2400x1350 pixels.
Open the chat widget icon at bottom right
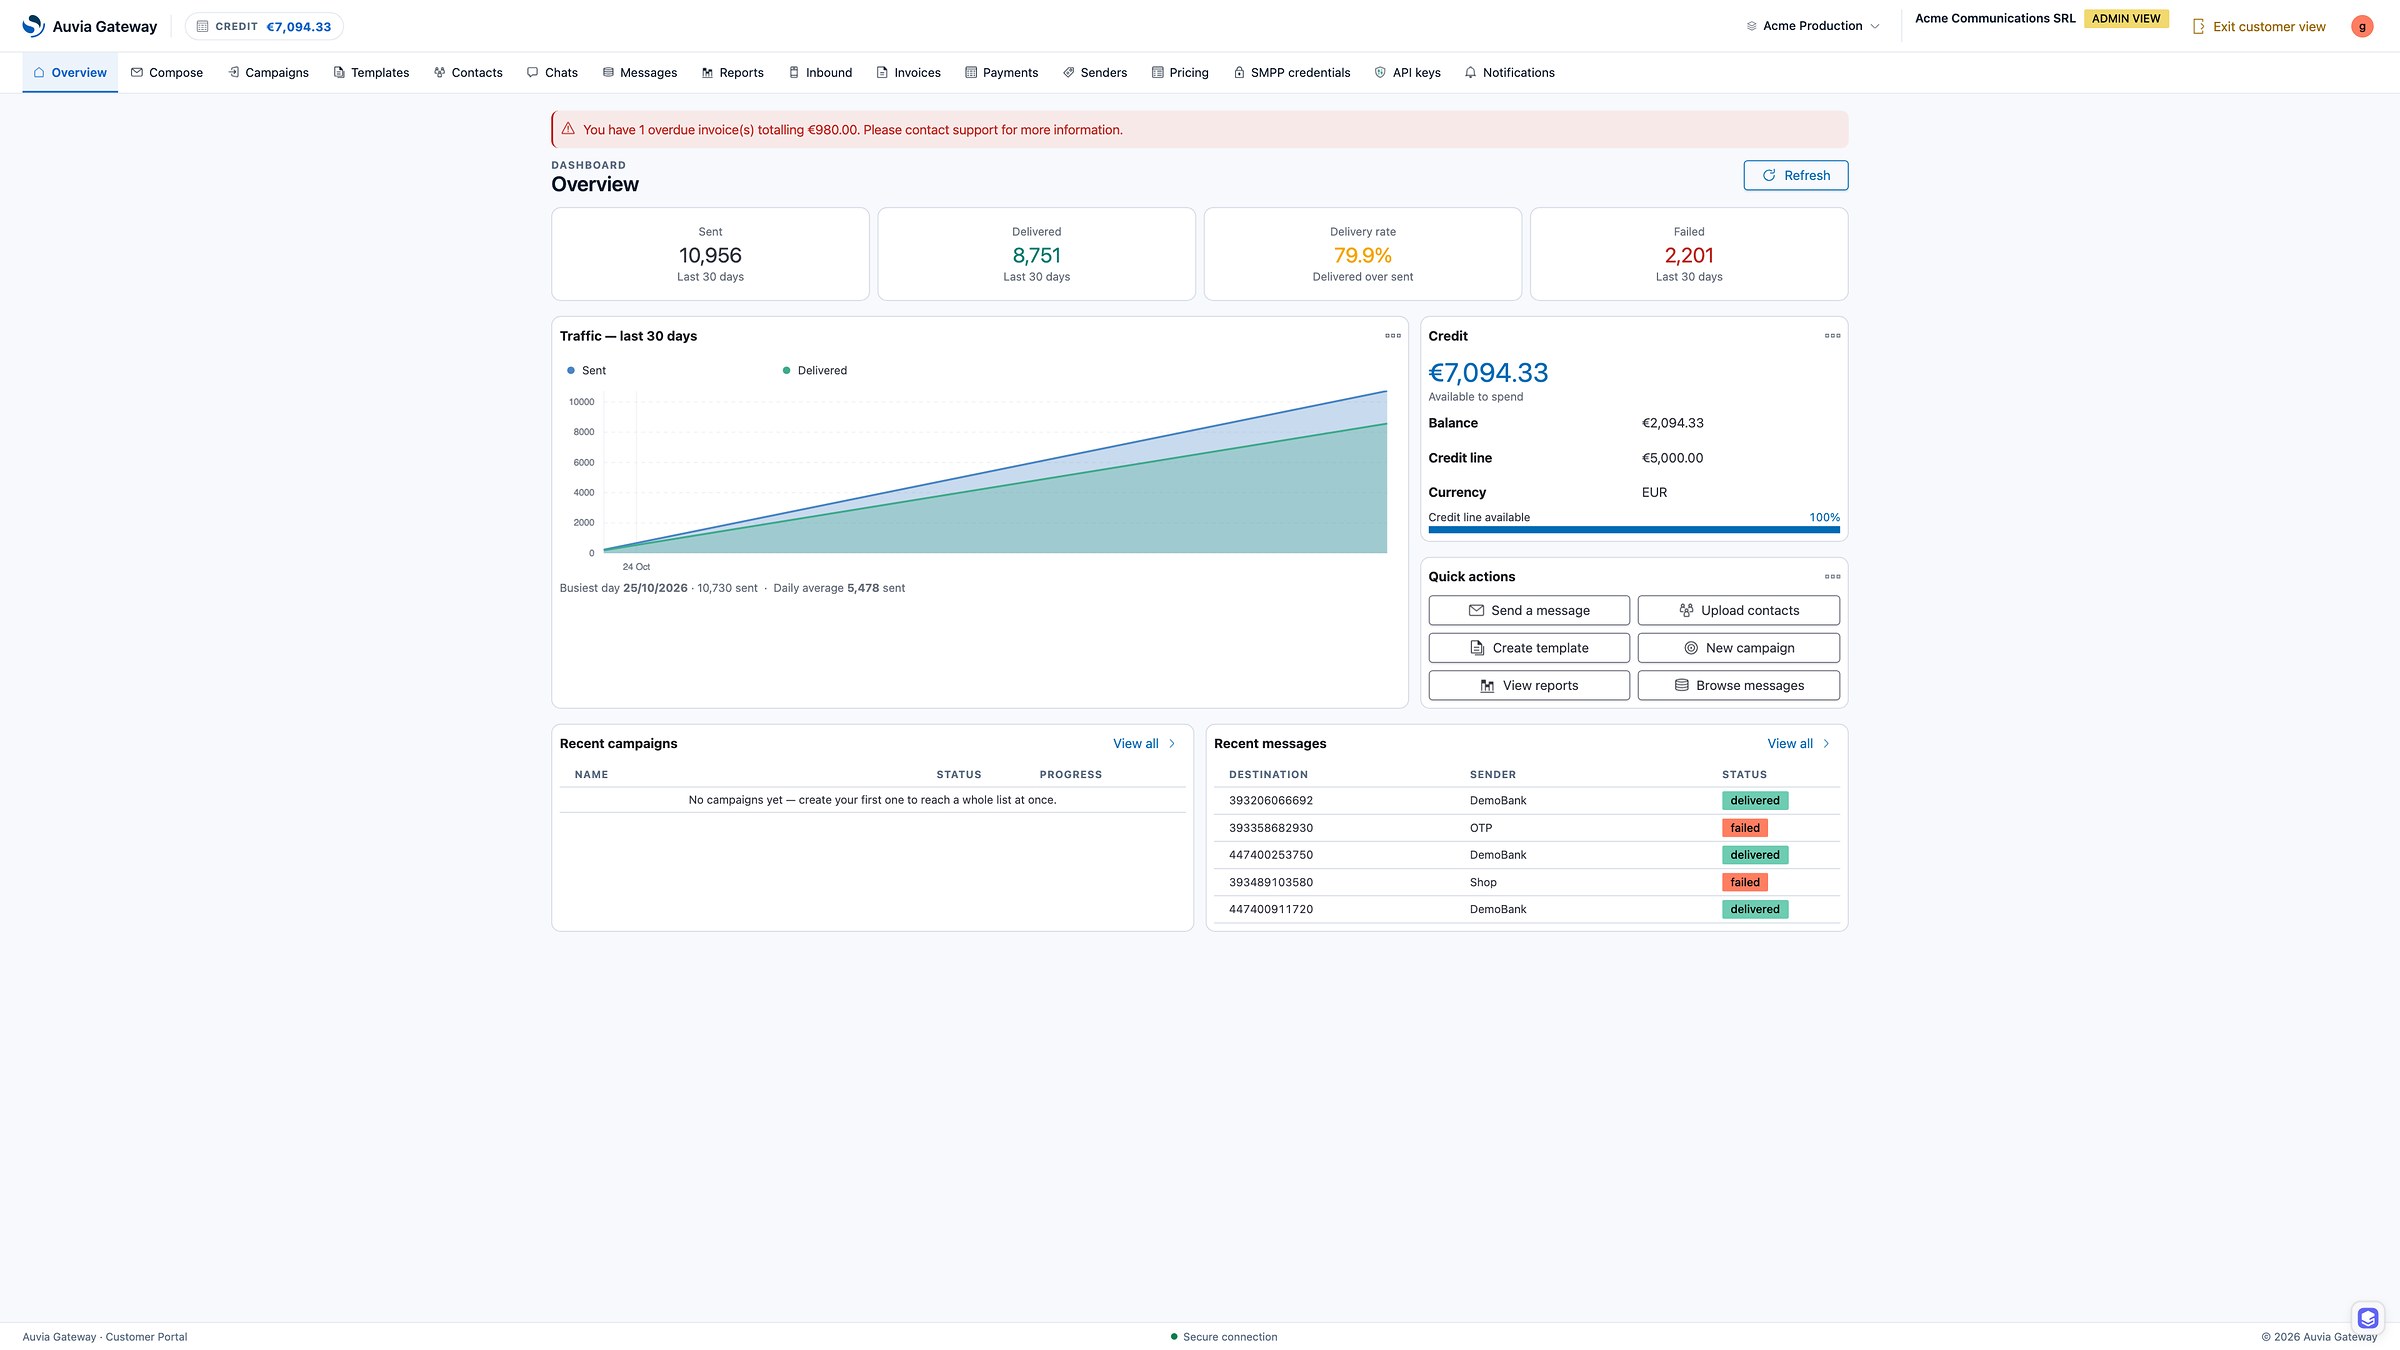[2368, 1317]
